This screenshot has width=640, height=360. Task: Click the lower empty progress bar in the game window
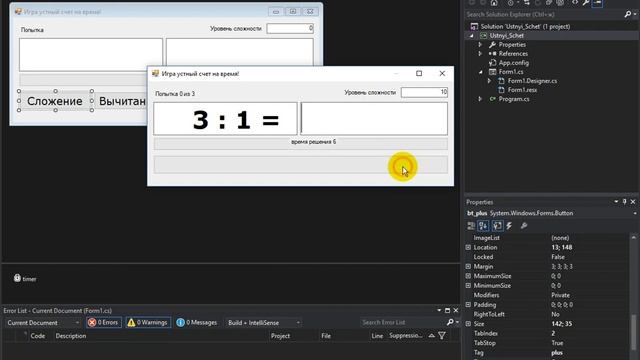click(x=300, y=165)
